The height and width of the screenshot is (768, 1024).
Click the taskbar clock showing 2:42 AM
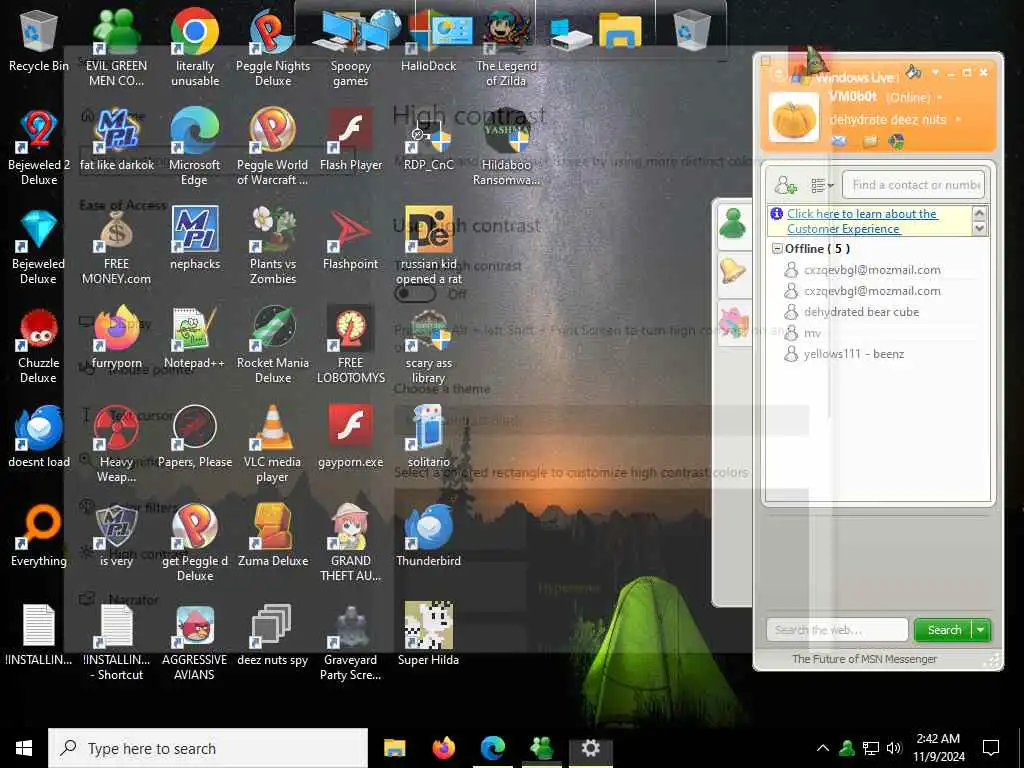point(938,748)
